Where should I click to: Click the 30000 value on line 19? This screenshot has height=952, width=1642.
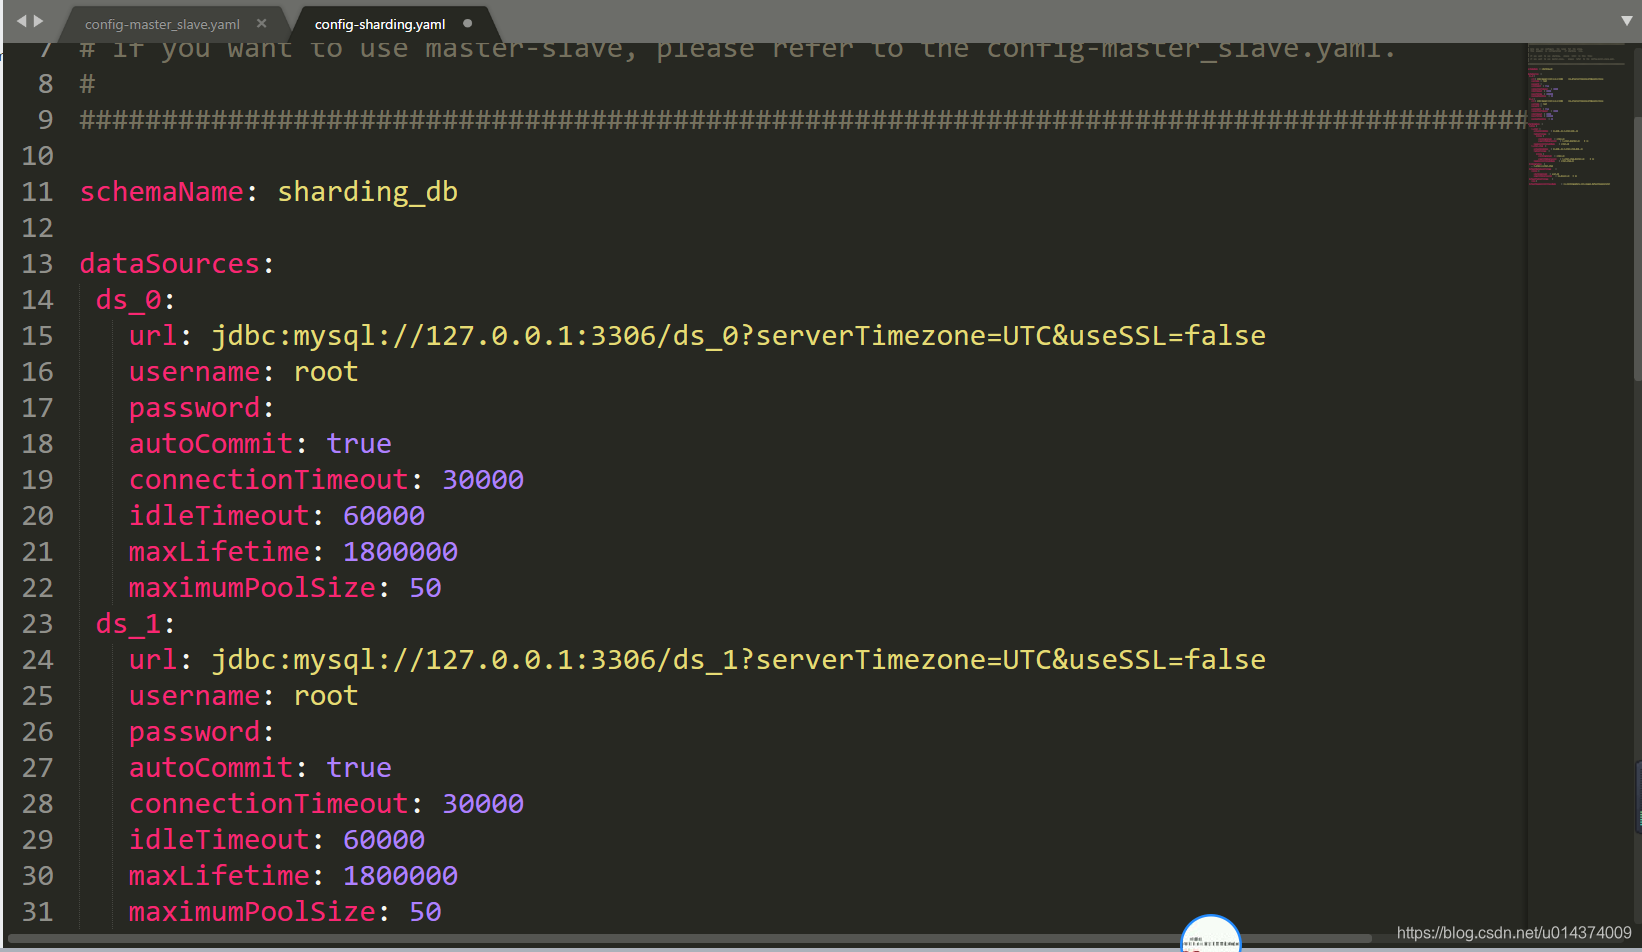(483, 480)
